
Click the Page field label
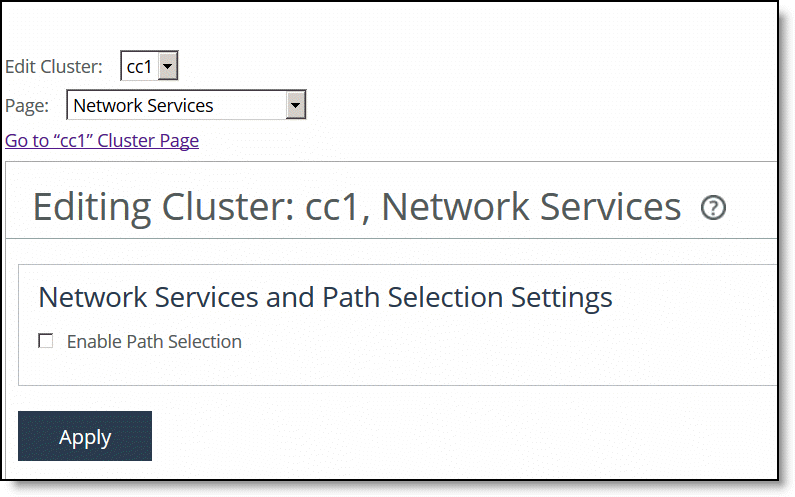point(27,106)
